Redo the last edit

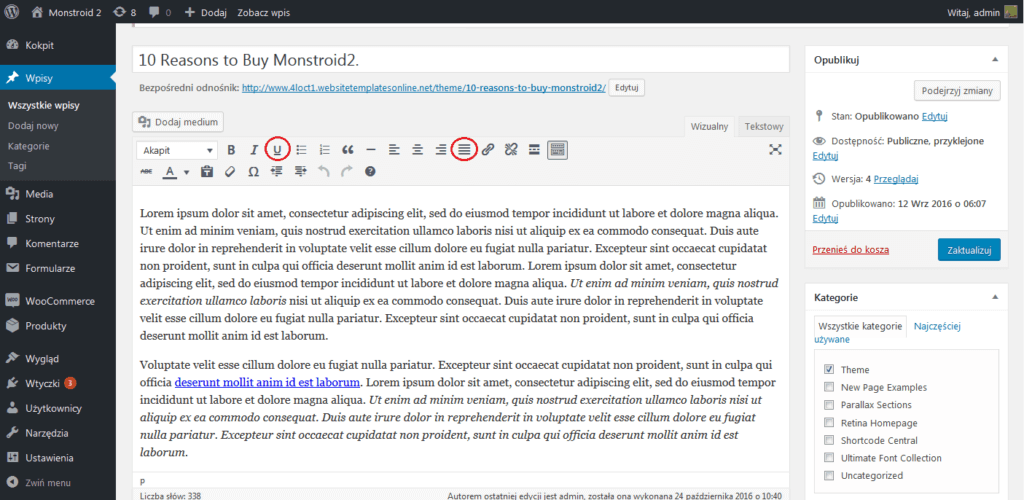click(x=347, y=172)
